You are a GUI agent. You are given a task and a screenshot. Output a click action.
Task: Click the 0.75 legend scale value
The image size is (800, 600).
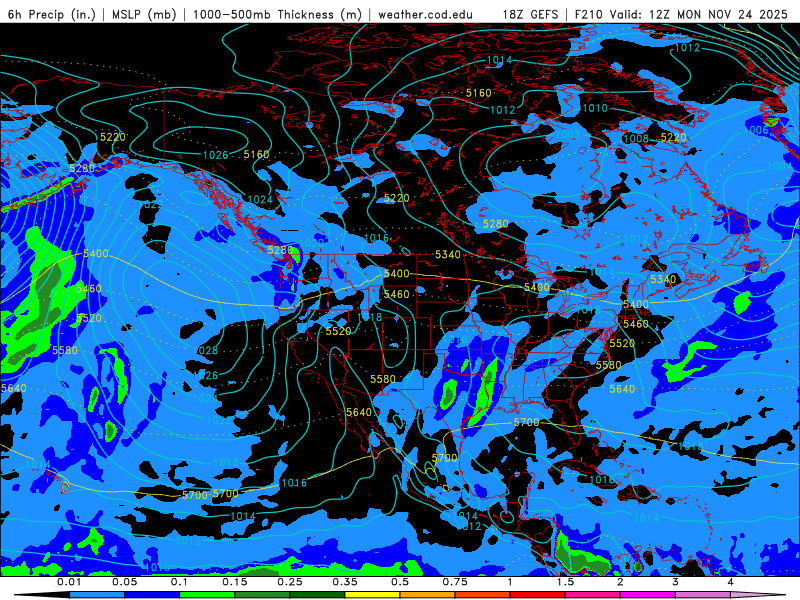tap(455, 582)
